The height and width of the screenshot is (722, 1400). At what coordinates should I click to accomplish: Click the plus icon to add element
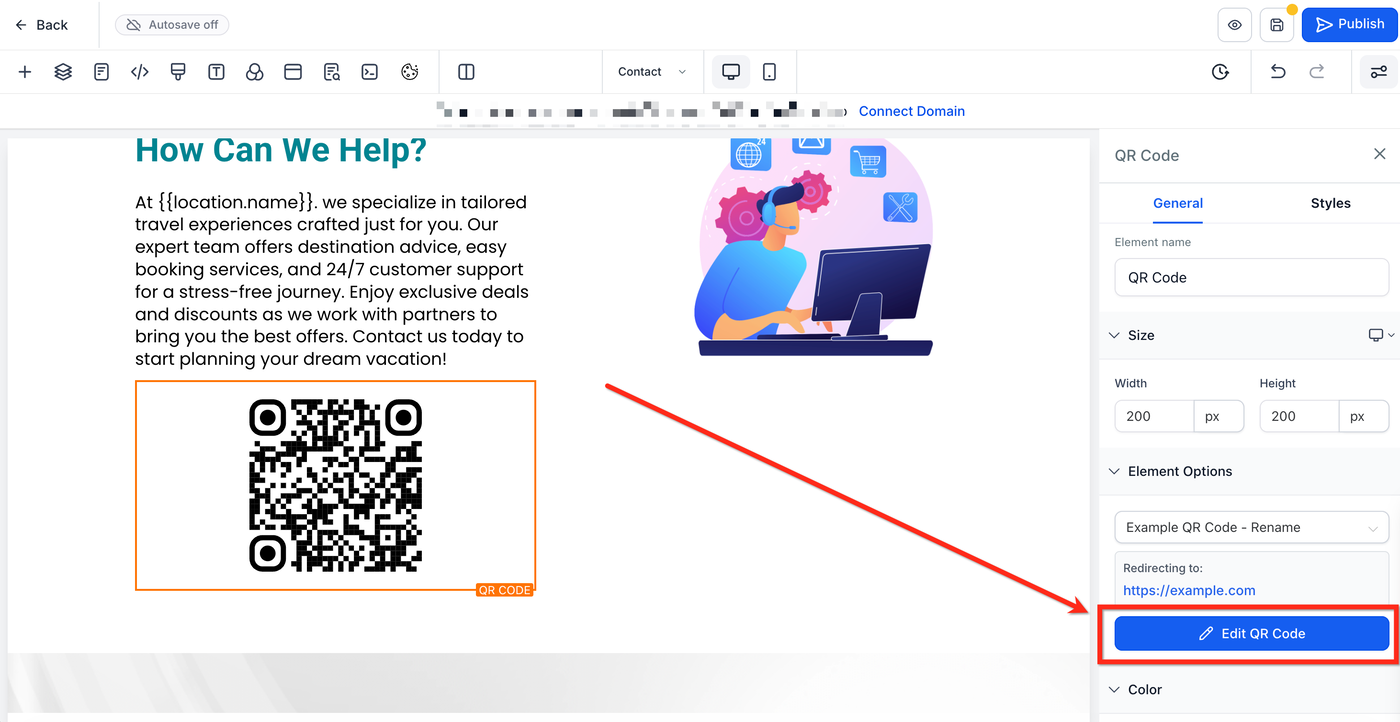coord(25,72)
